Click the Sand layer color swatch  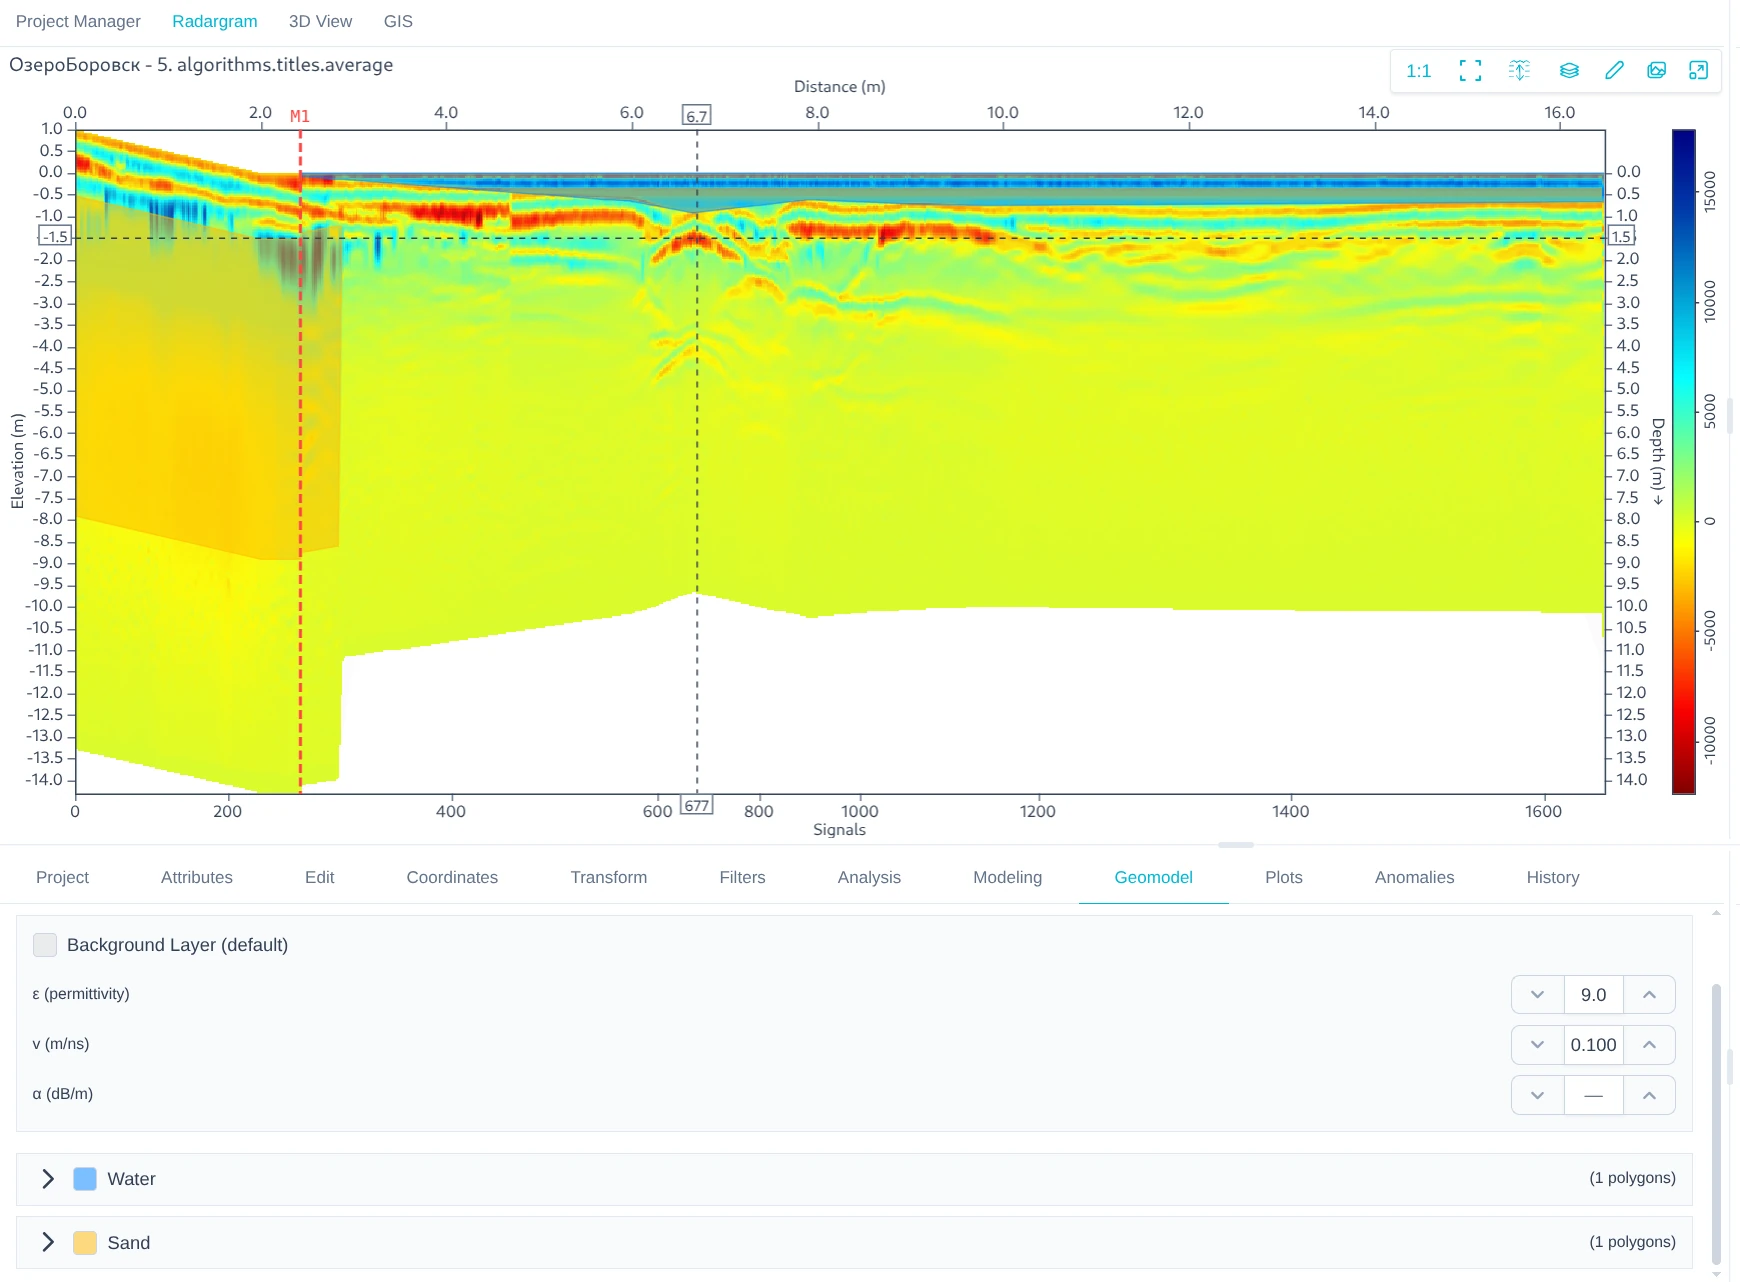pyautogui.click(x=85, y=1243)
